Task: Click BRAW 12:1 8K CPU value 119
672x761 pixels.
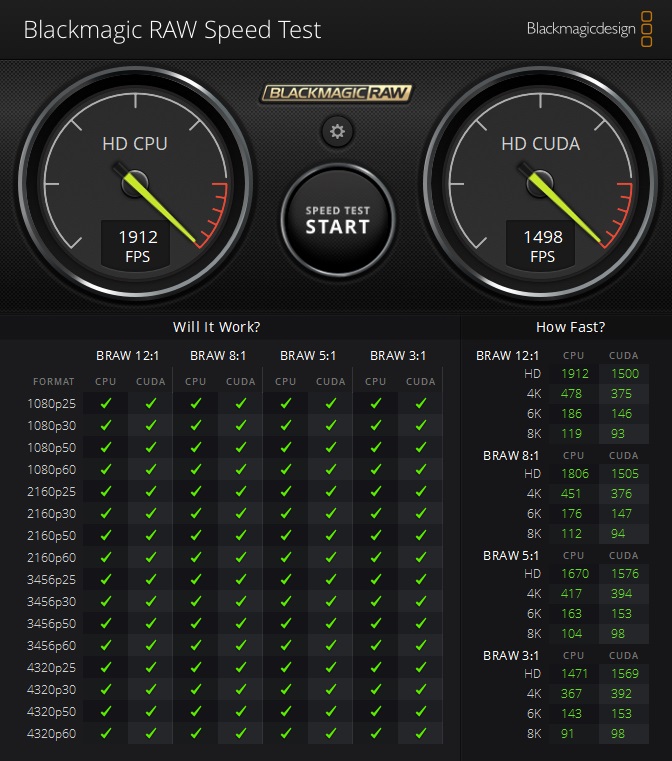Action: pos(571,433)
